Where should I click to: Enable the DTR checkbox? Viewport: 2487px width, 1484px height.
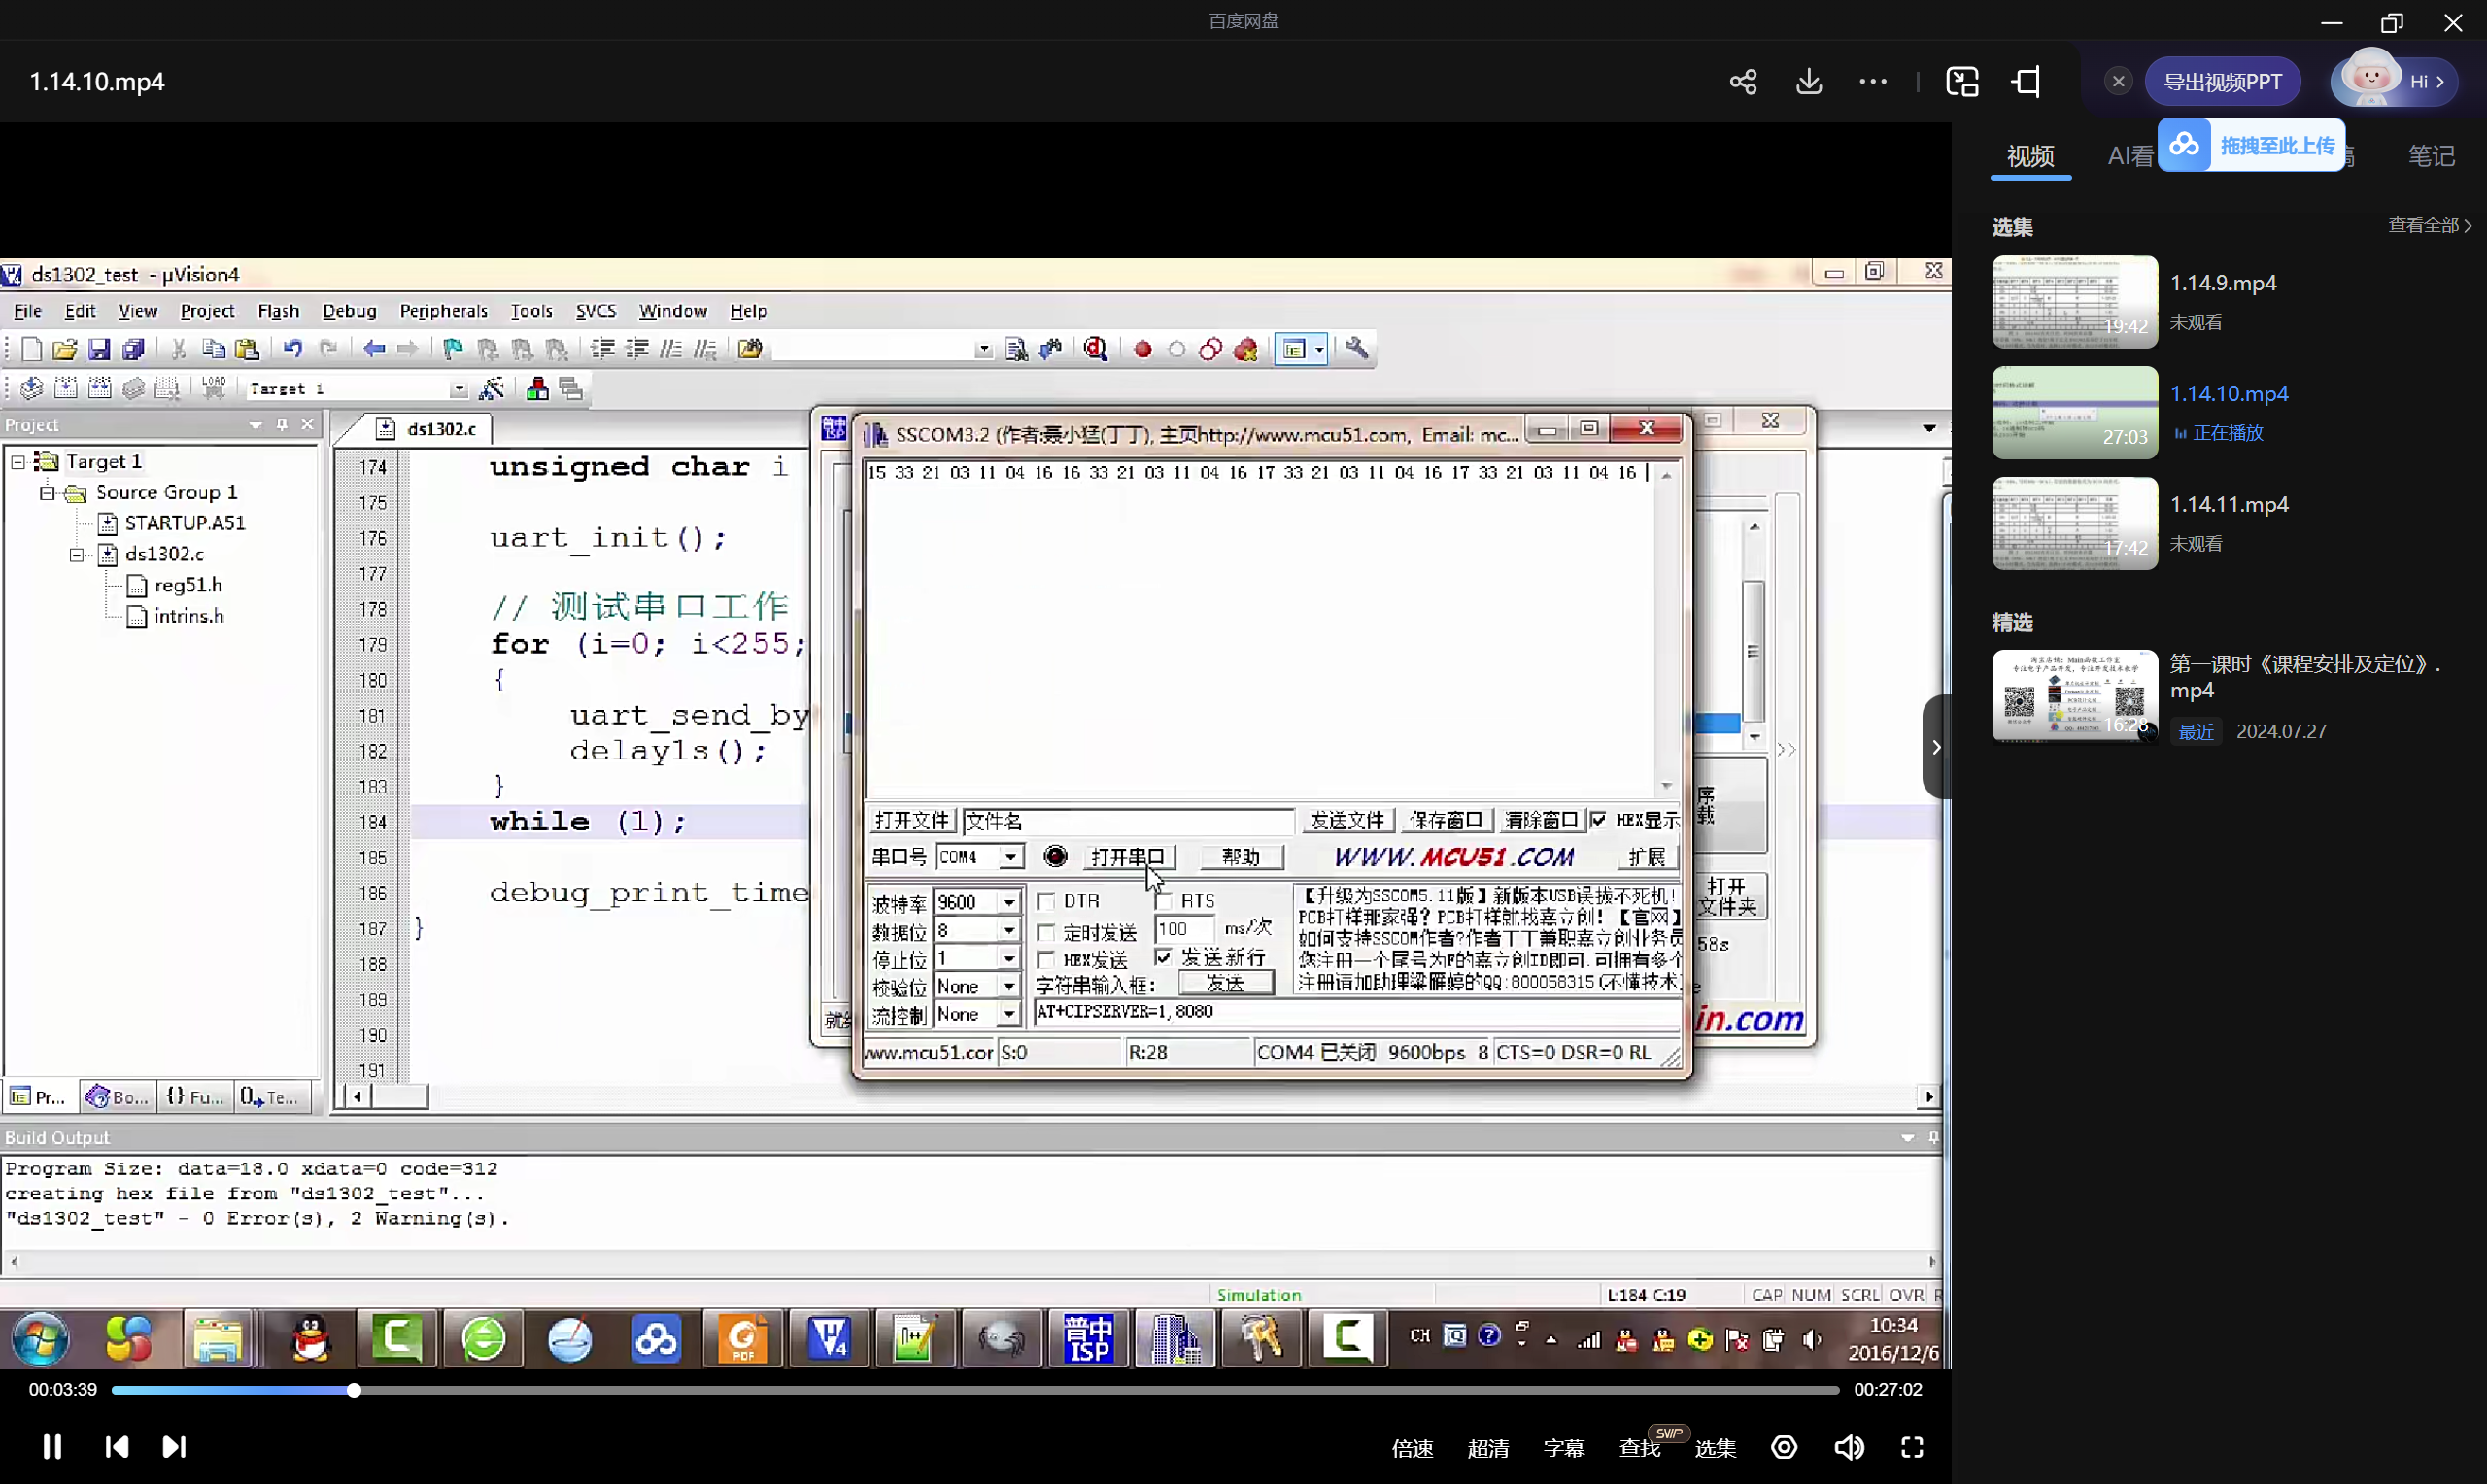click(1046, 901)
